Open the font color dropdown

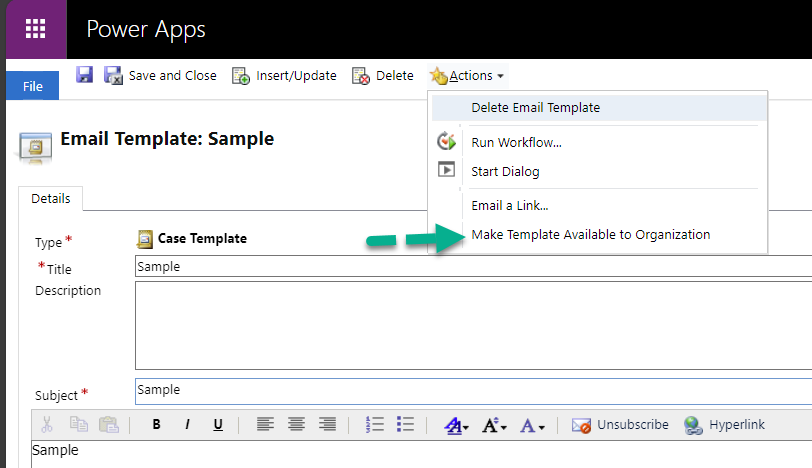pyautogui.click(x=532, y=426)
